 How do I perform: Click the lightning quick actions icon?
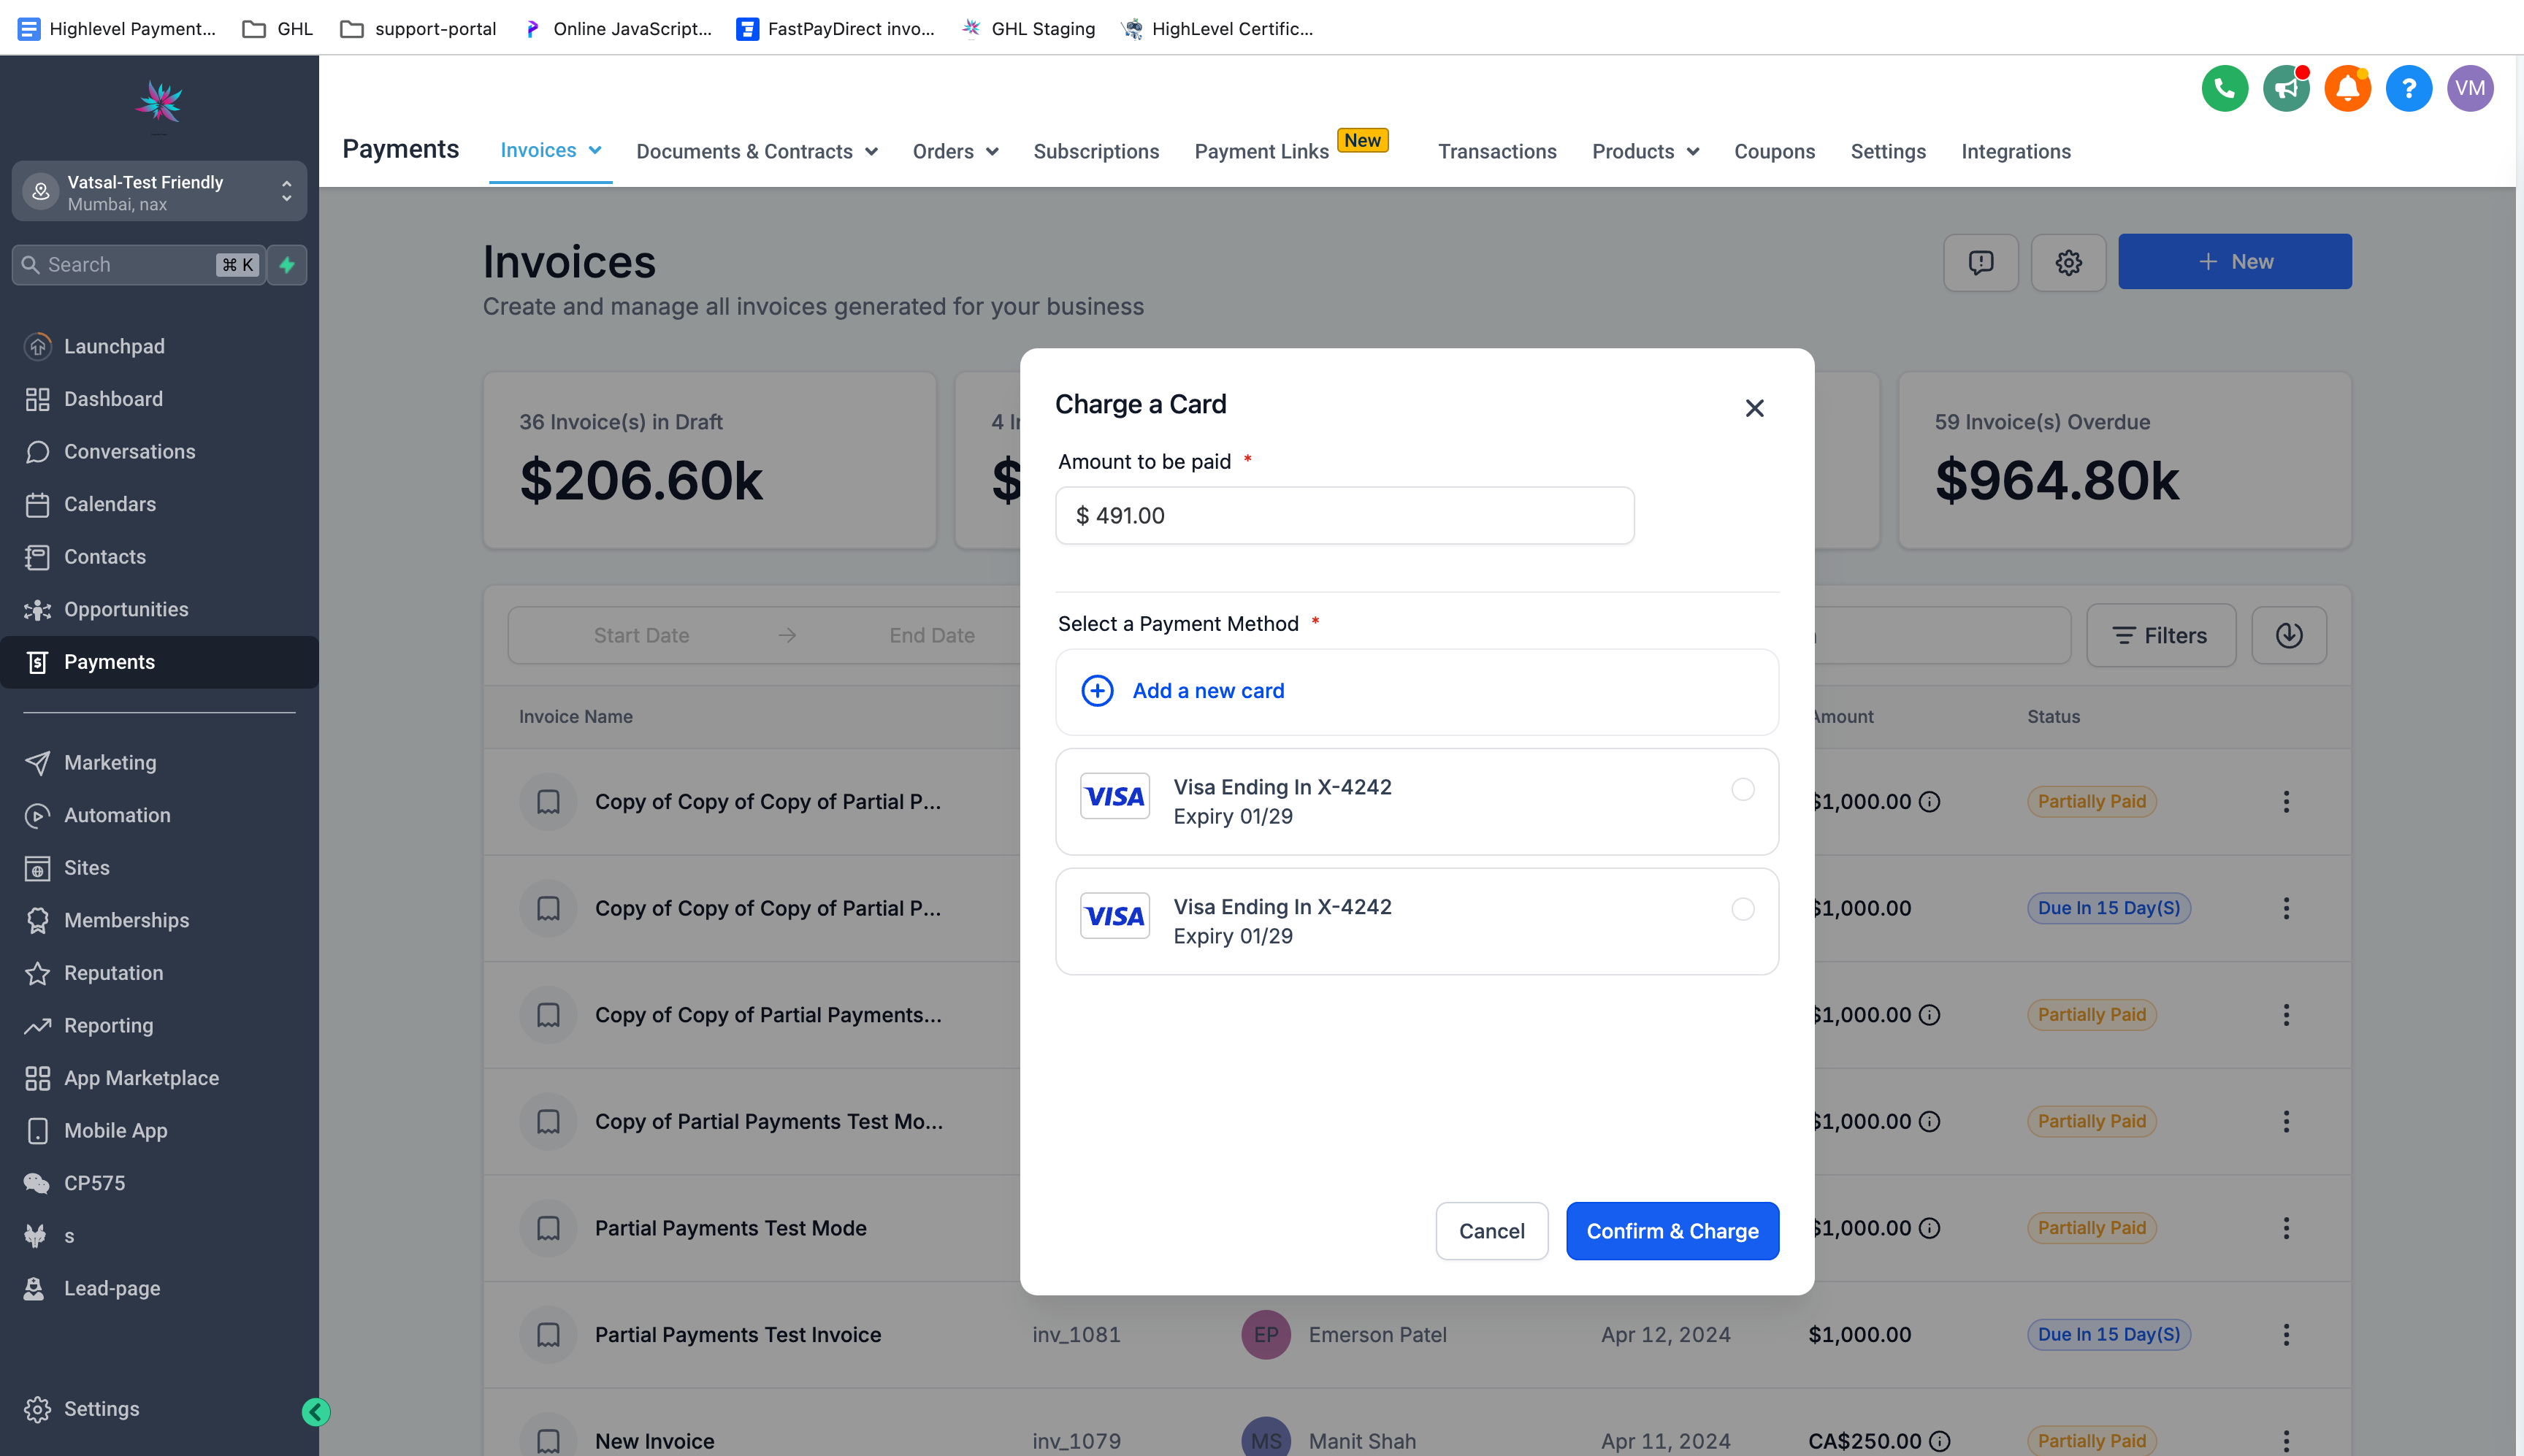(287, 265)
